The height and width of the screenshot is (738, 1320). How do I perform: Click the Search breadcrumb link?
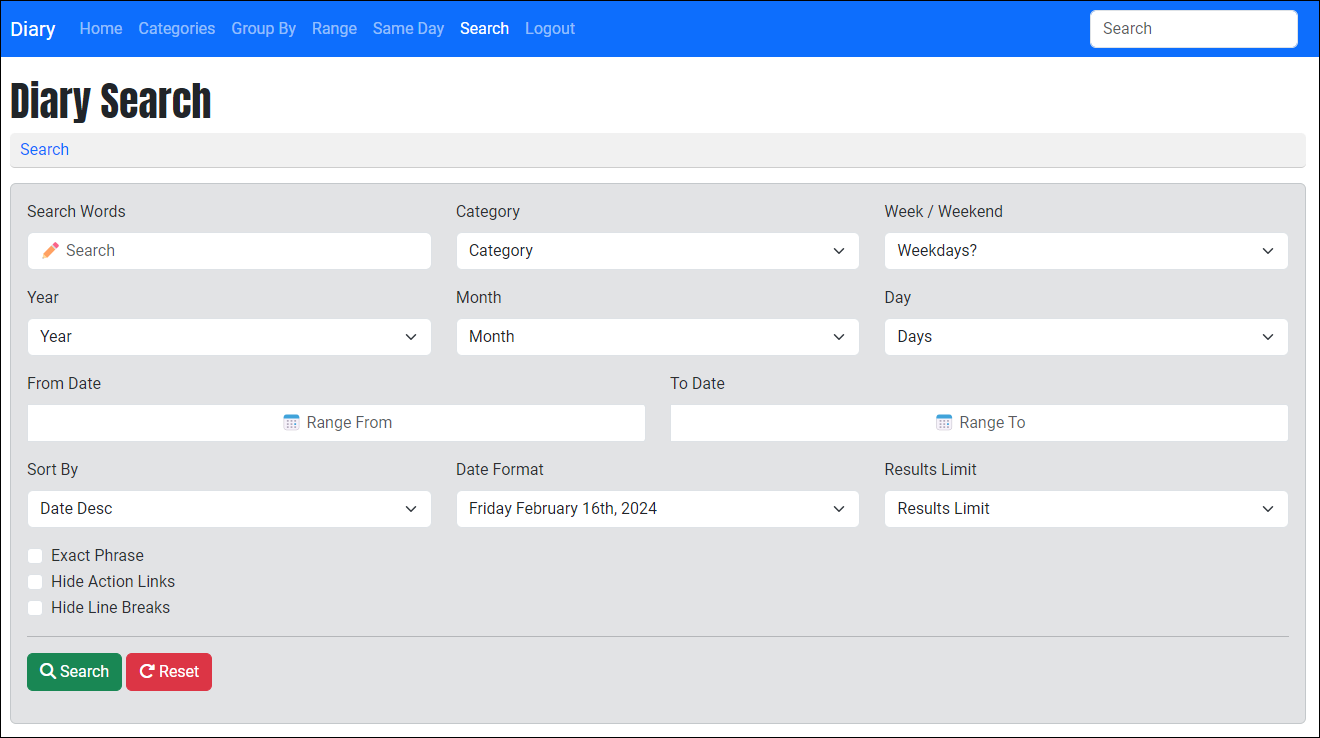tap(45, 150)
